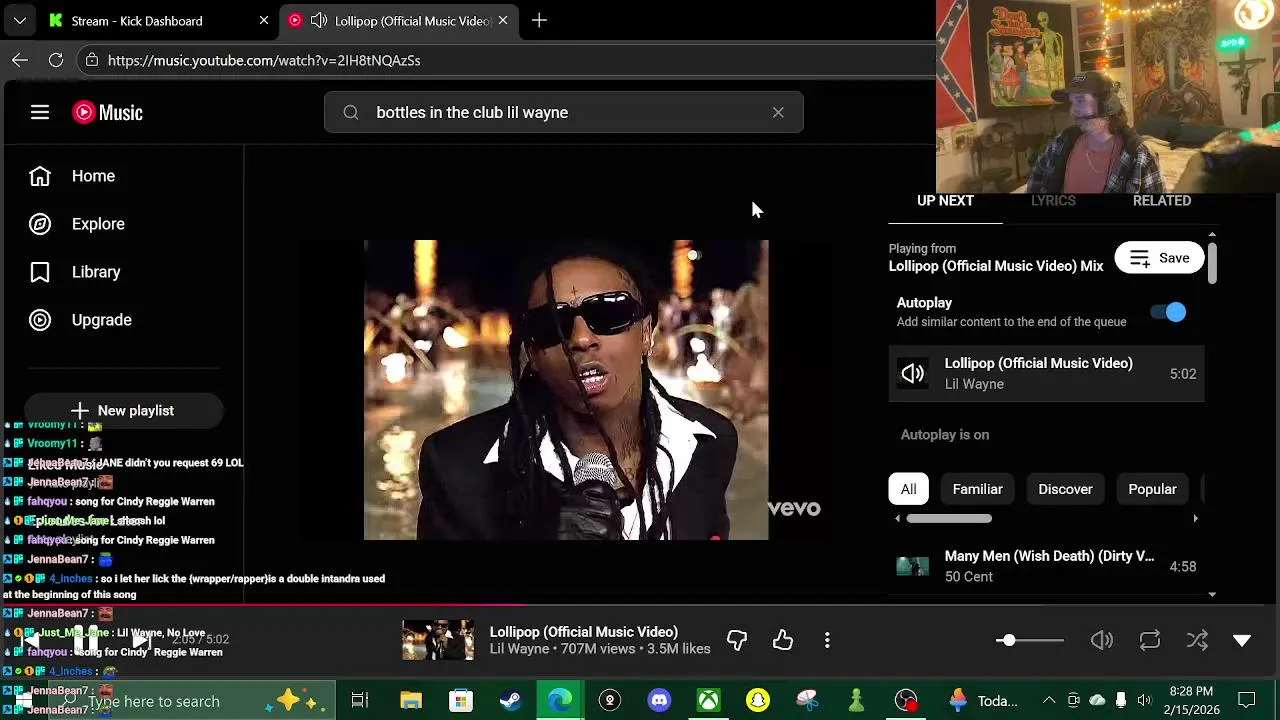Viewport: 1280px width, 720px height.
Task: Pause the current song
Action: pos(86,640)
